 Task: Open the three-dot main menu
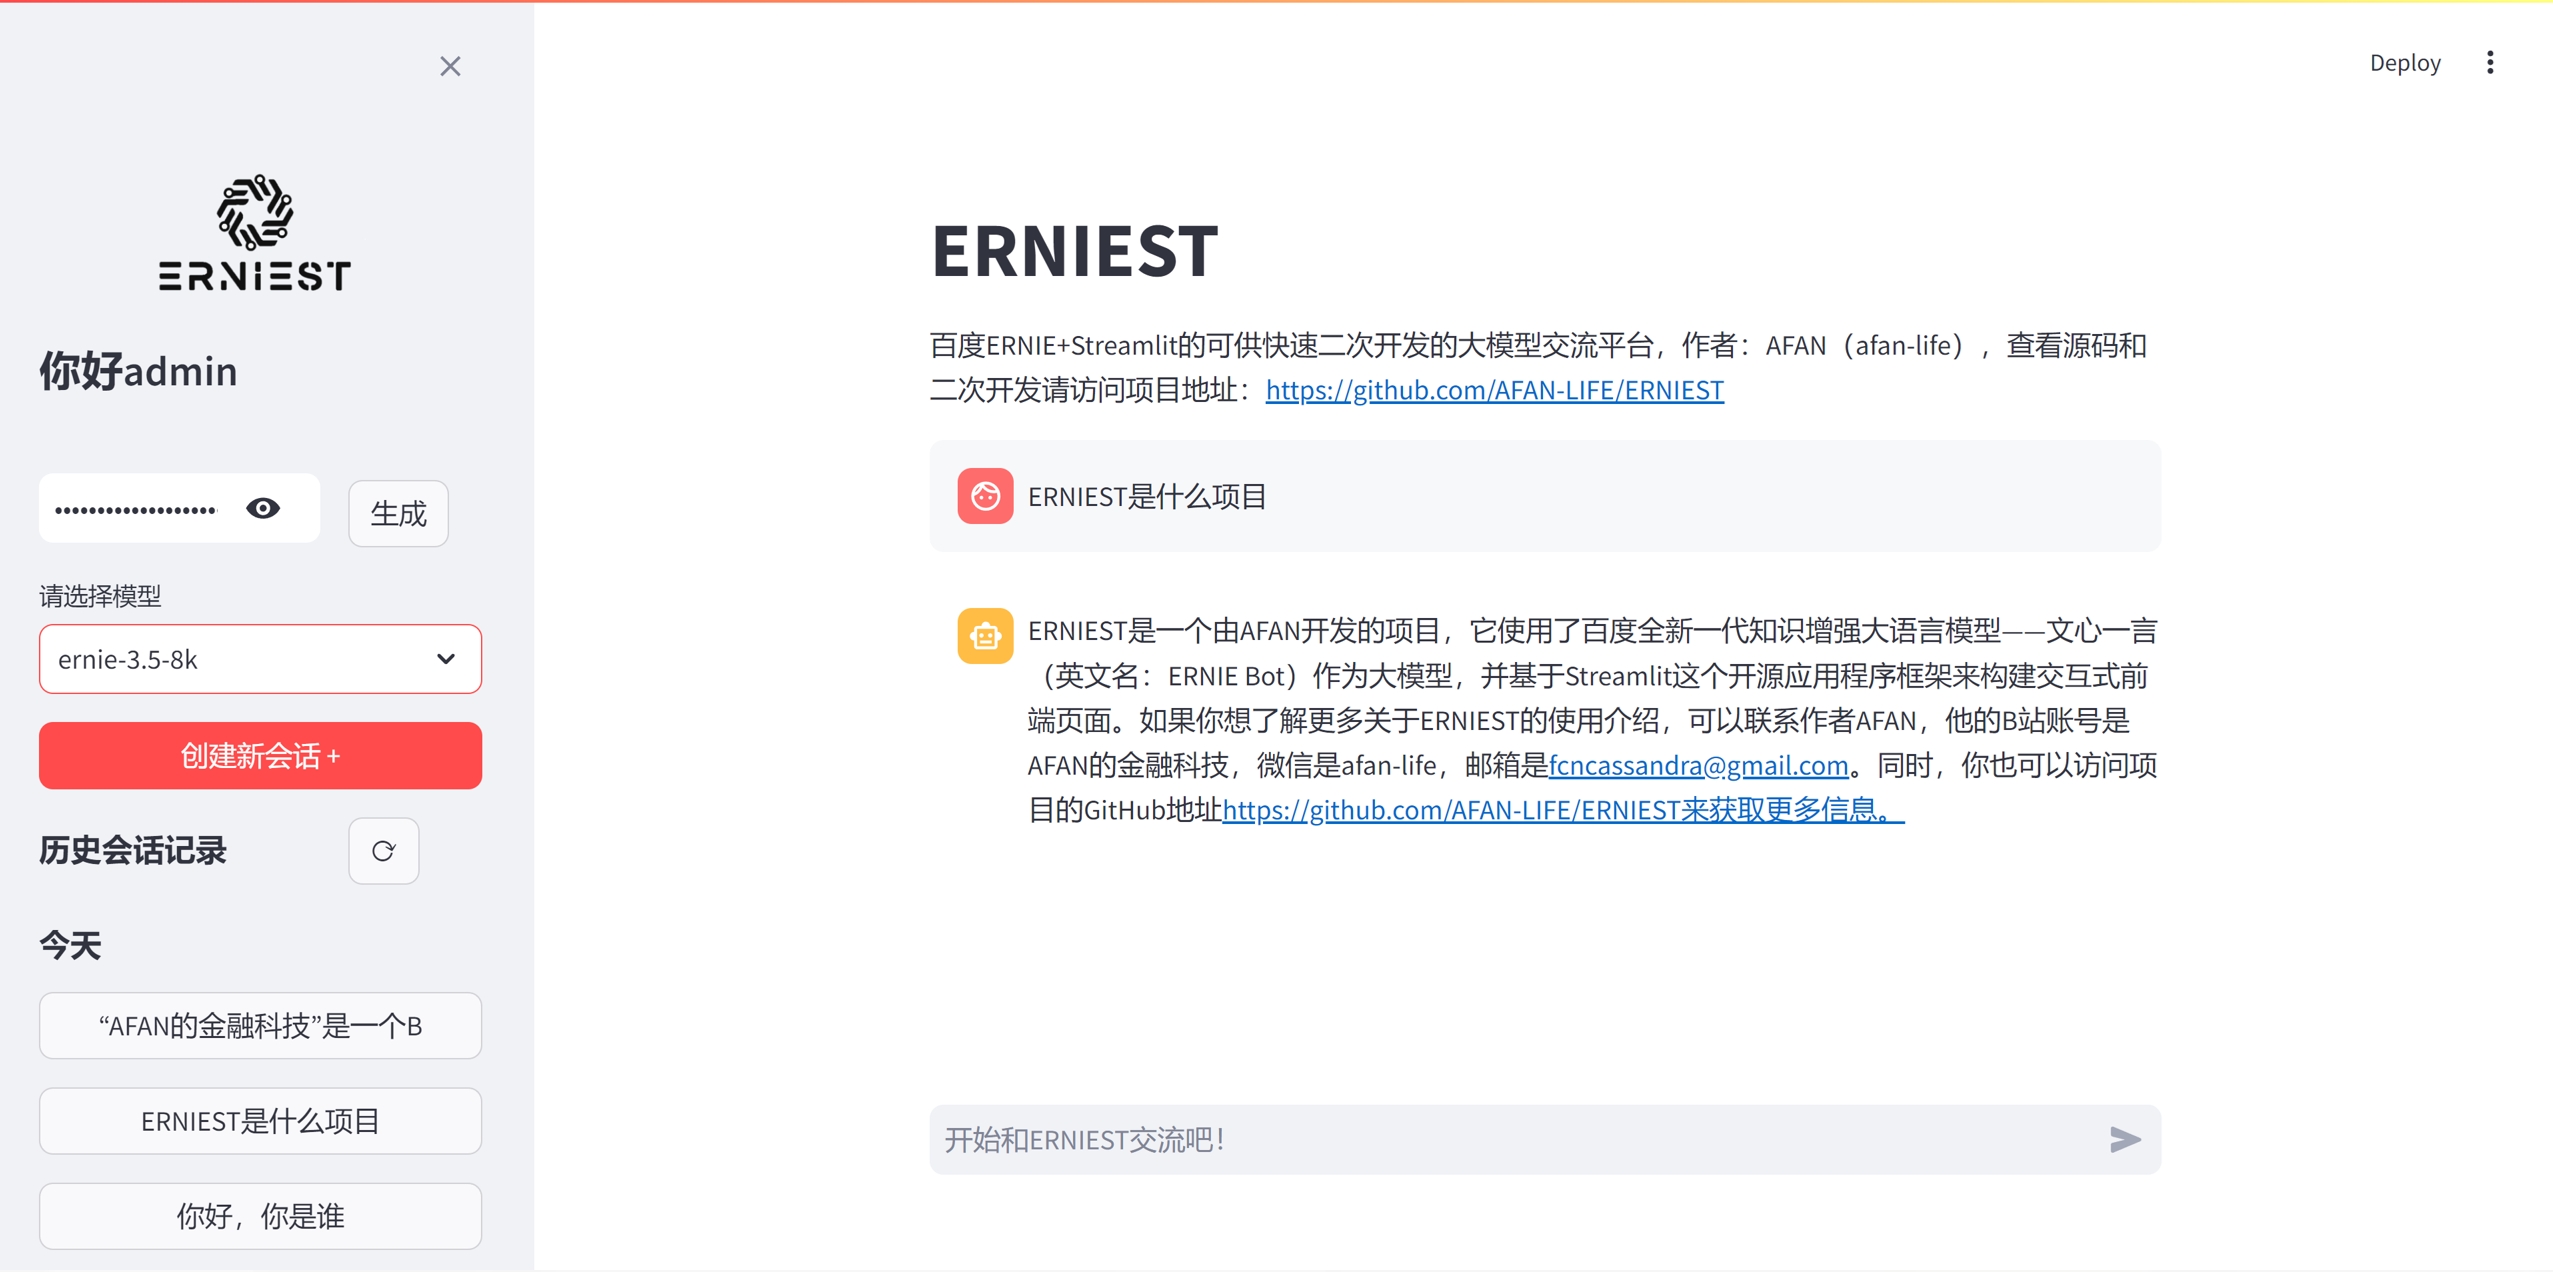2489,63
